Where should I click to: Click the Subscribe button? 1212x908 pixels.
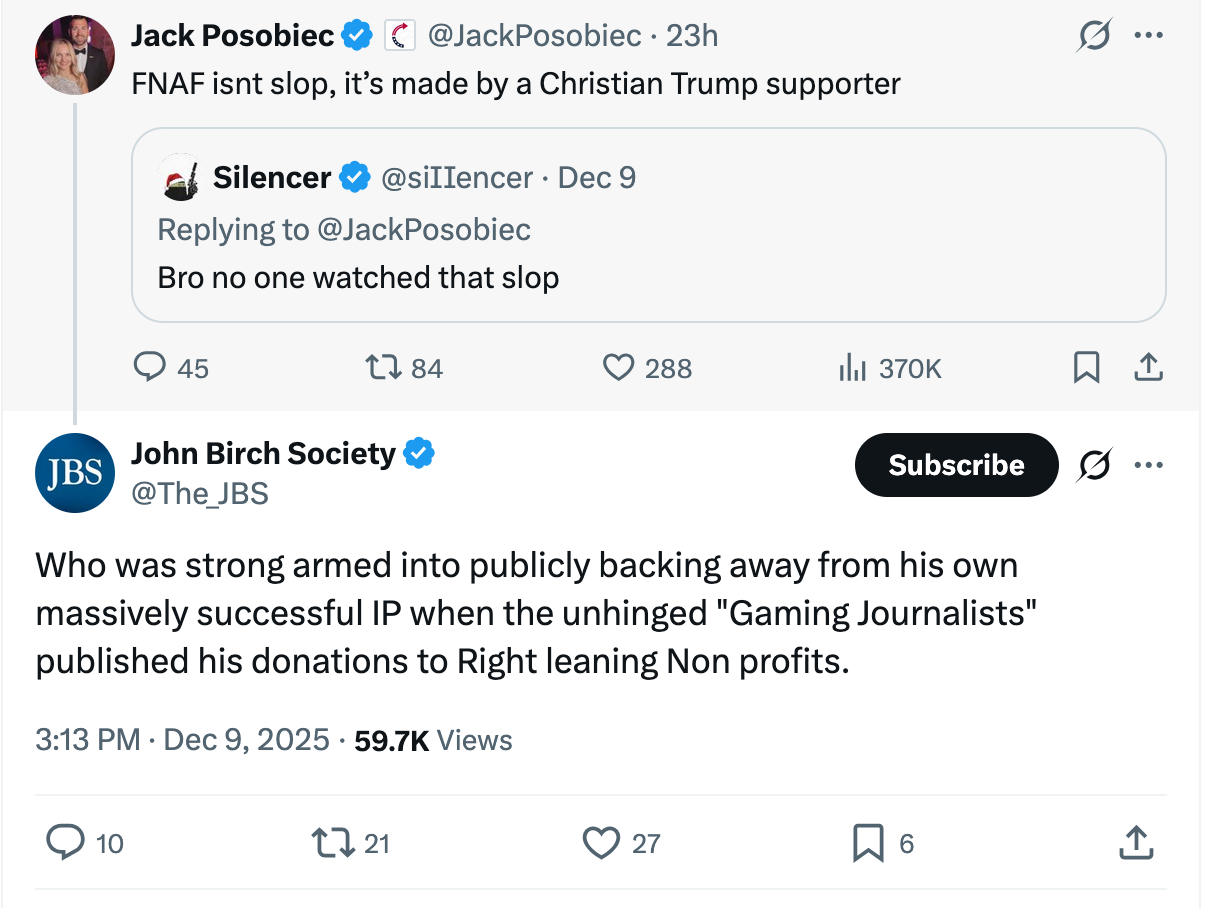tap(956, 465)
